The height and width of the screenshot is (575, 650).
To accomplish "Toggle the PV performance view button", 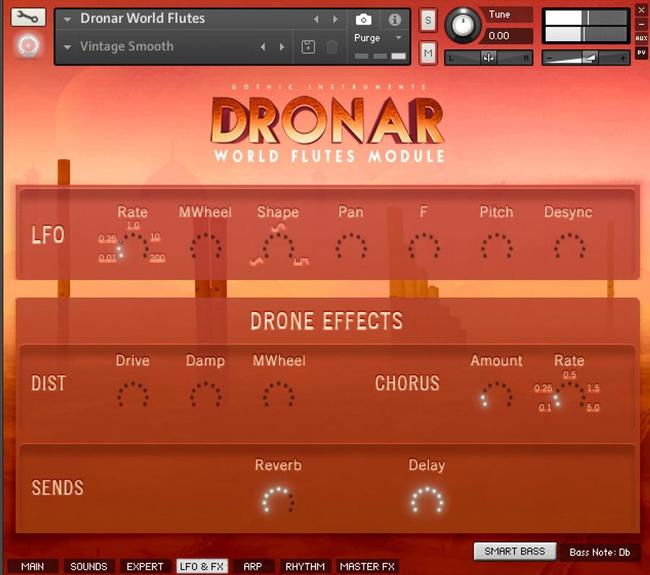I will [x=641, y=53].
